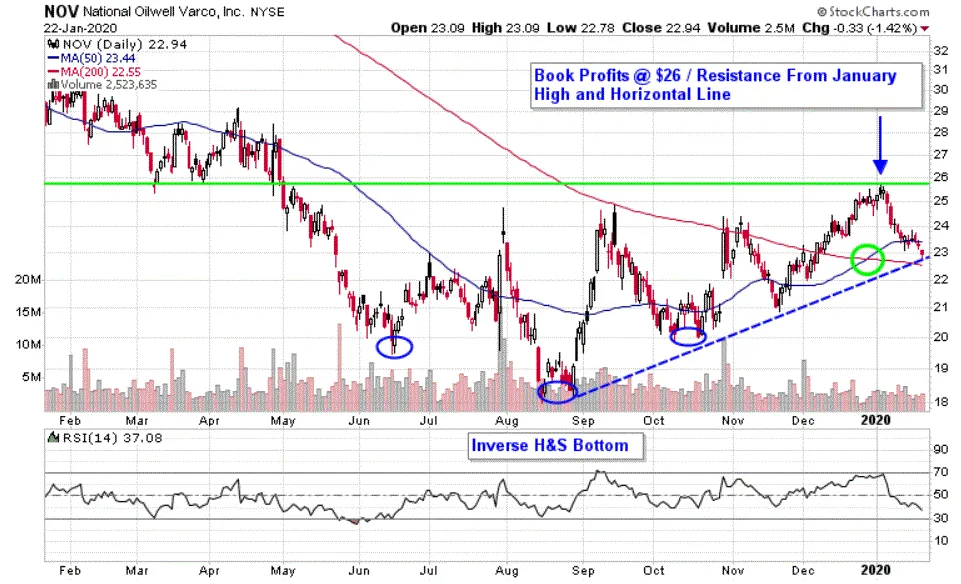This screenshot has width=961, height=584.
Task: Click the High 23.09 value
Action: click(506, 28)
